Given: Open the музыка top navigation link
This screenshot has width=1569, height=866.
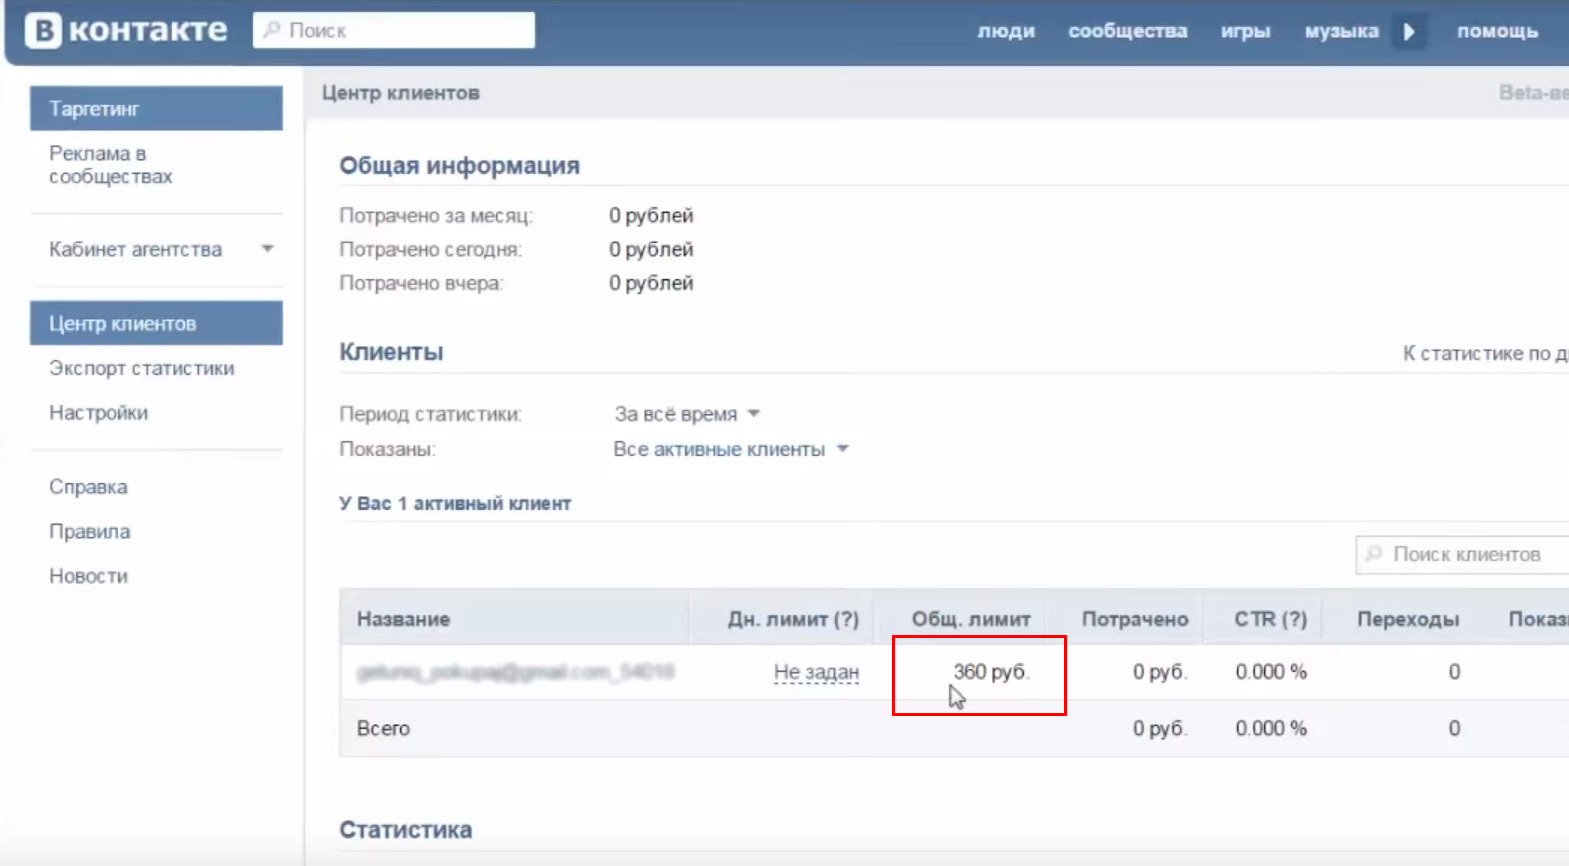Looking at the screenshot, I should [x=1342, y=31].
